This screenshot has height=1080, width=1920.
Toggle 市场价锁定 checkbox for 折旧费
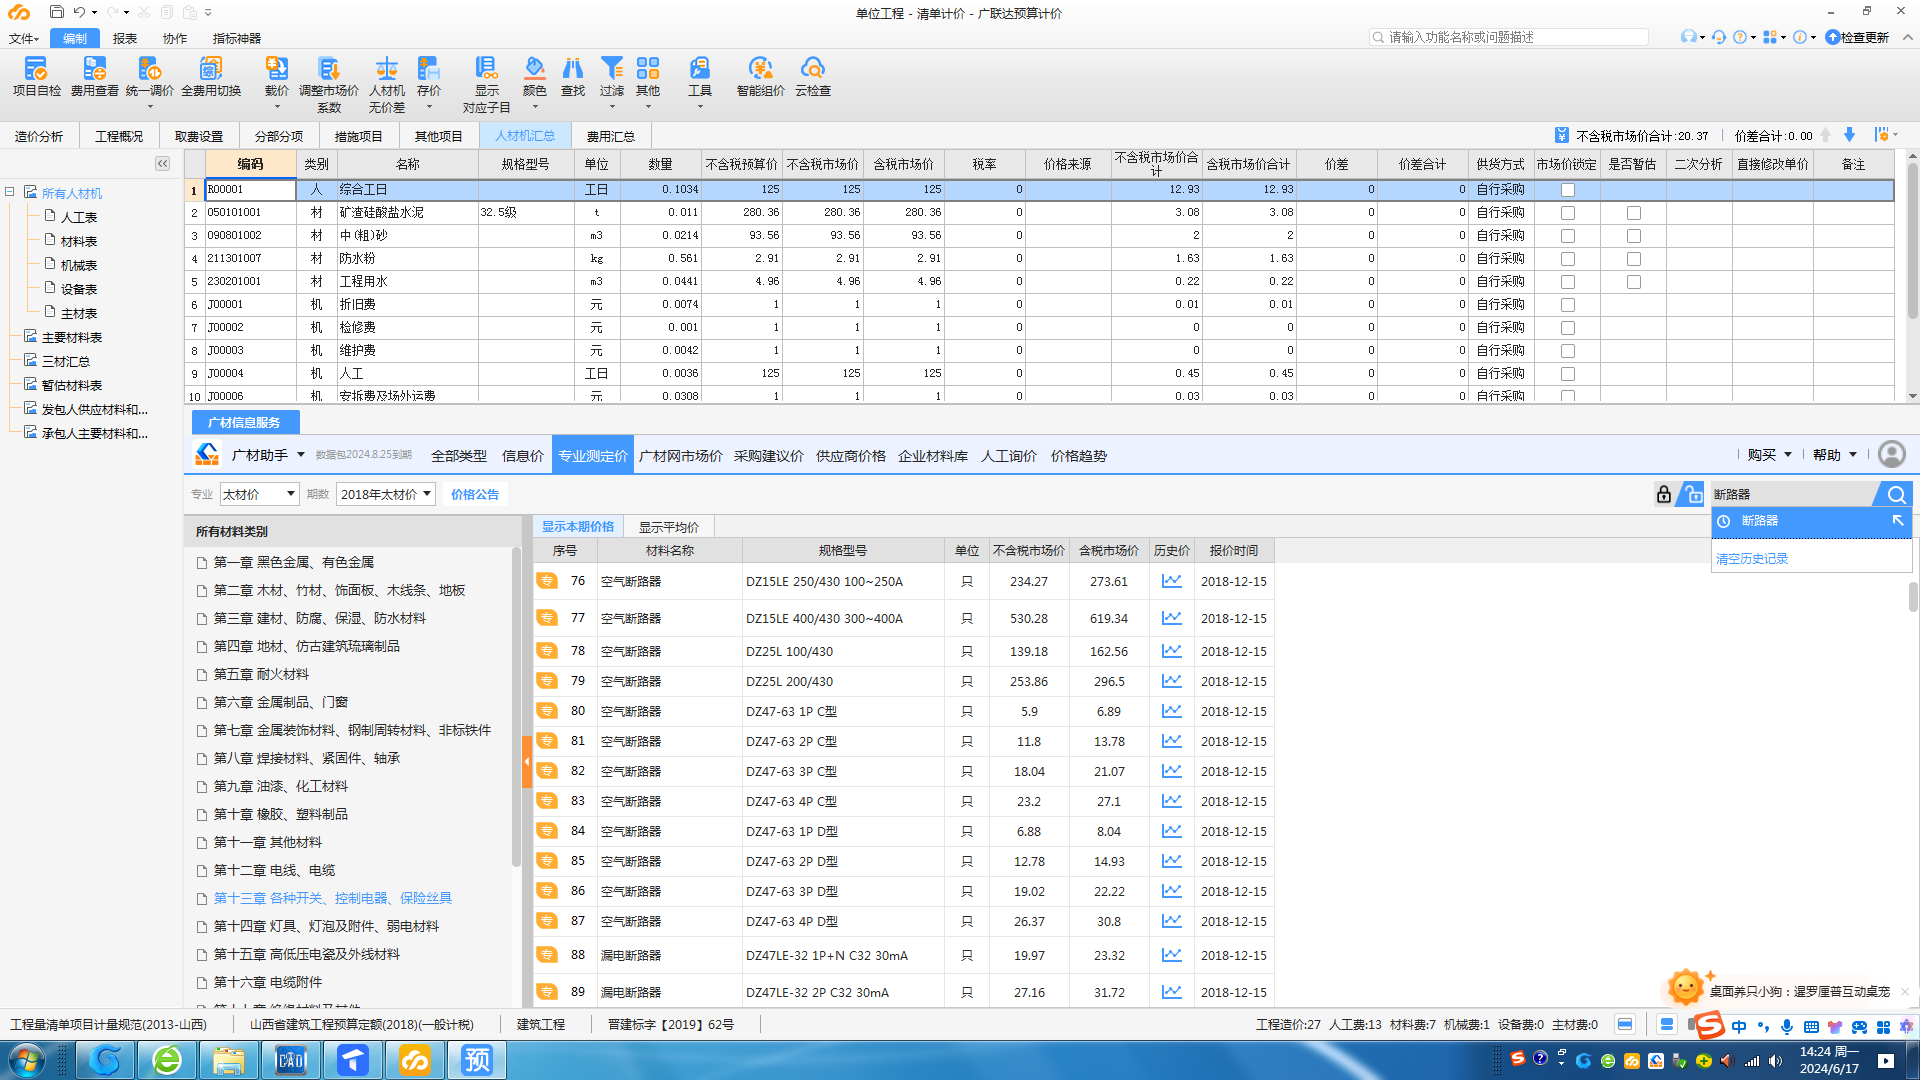[1568, 305]
